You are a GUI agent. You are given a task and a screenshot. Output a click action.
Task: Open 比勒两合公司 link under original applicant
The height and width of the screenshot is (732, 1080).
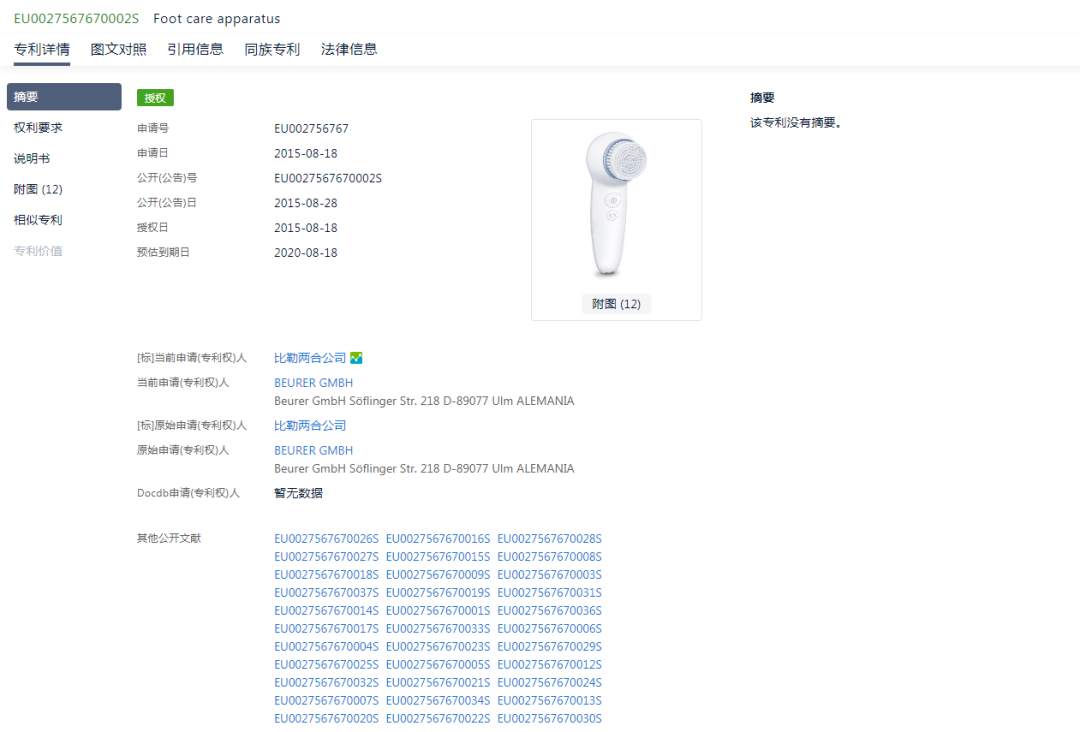[x=310, y=426]
